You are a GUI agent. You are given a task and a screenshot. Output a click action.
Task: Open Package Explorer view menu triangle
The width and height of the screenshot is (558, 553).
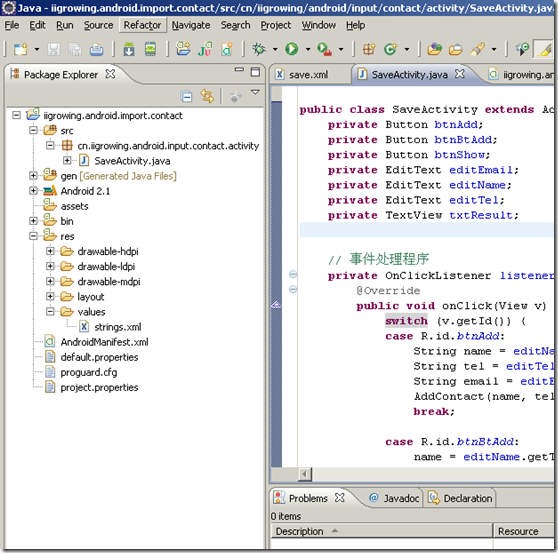click(255, 93)
